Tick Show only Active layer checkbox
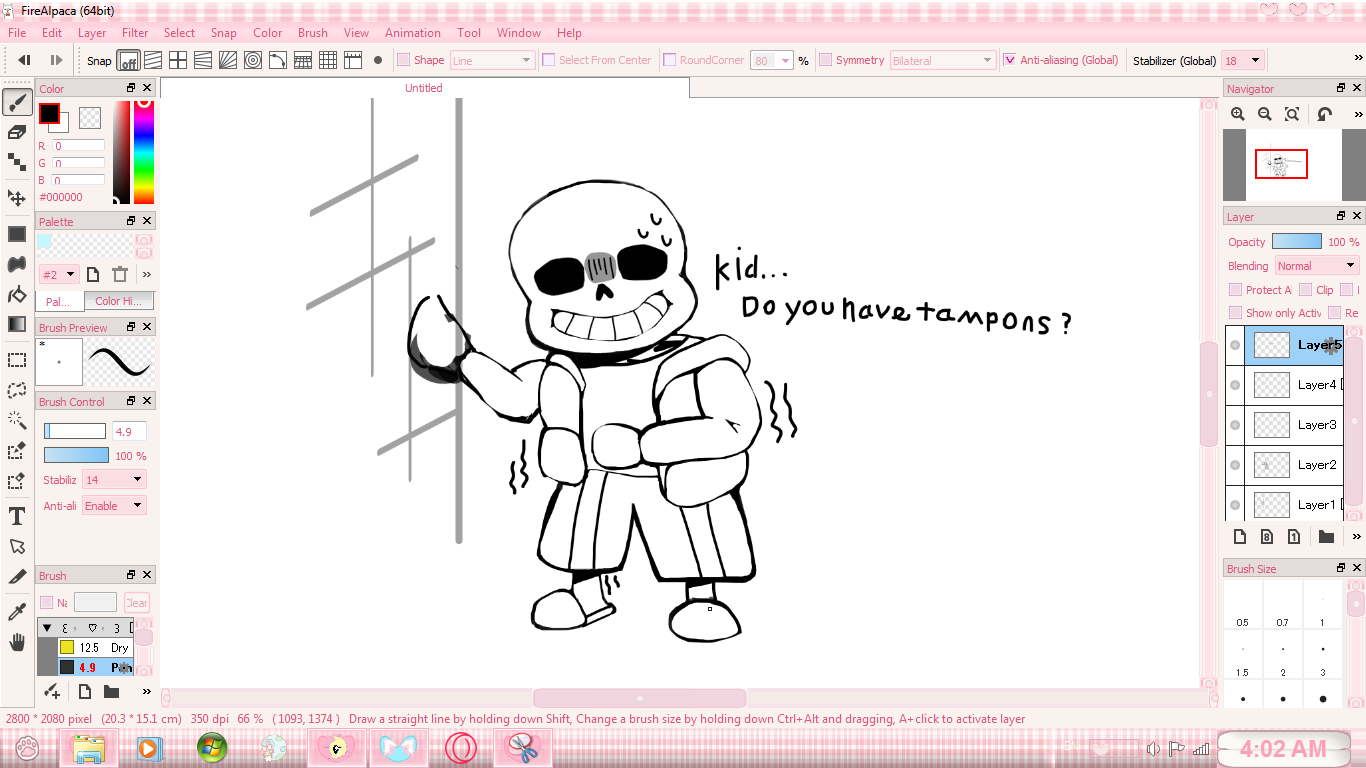The height and width of the screenshot is (768, 1366). point(1236,313)
